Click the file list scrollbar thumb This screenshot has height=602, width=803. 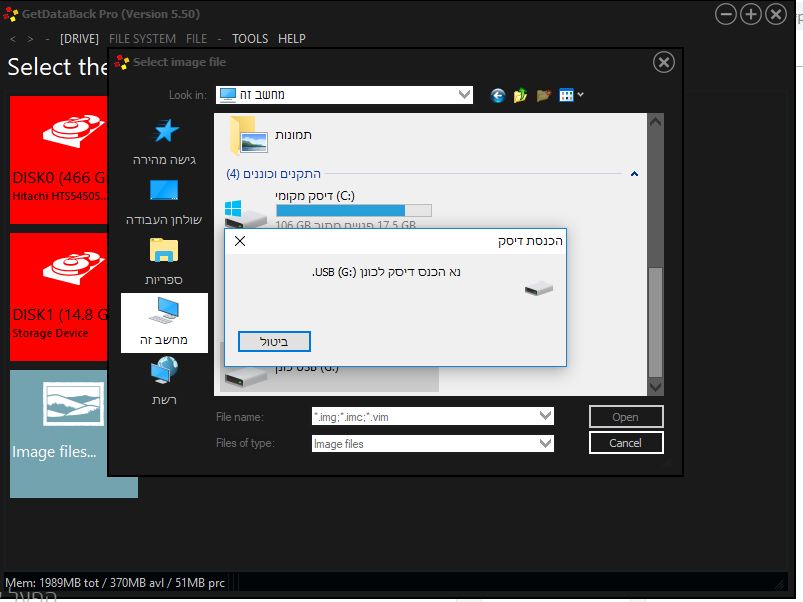(656, 321)
